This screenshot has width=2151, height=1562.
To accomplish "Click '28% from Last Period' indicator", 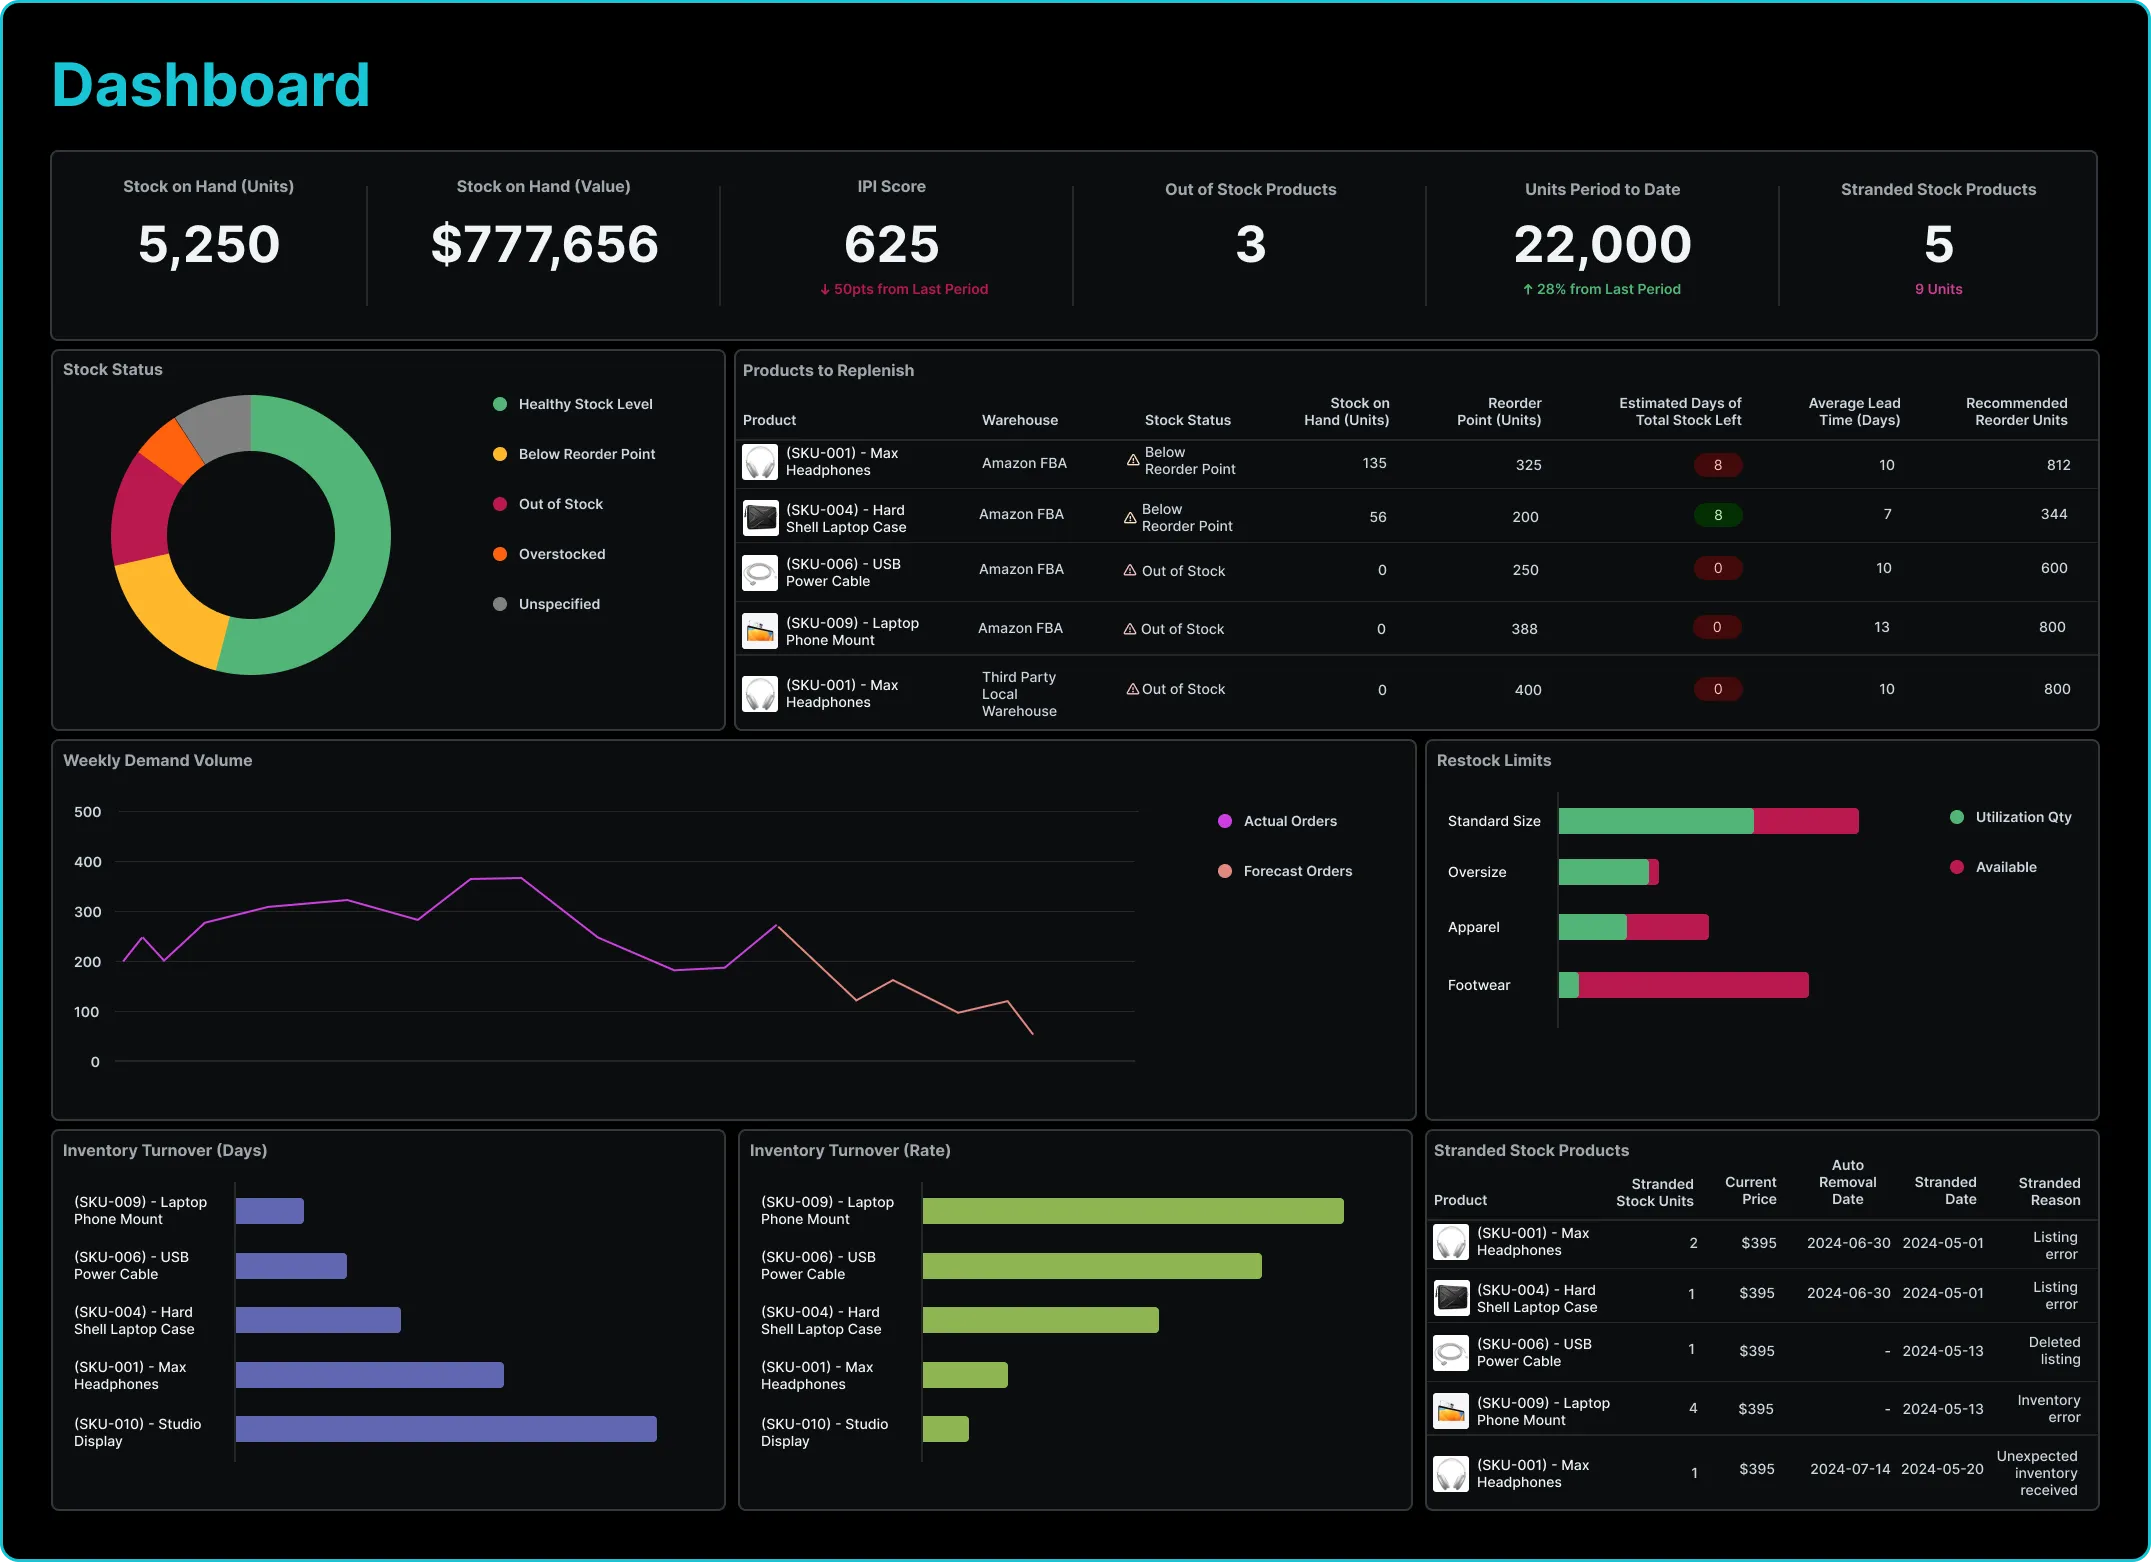I will tap(1602, 289).
